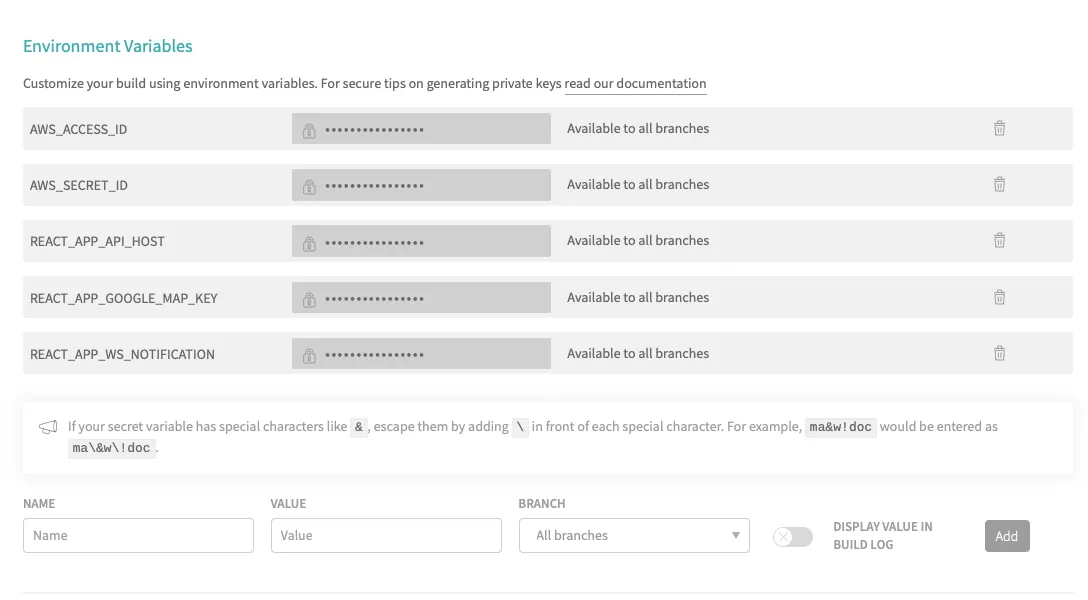The width and height of the screenshot is (1088, 600).
Task: Click the branch selector chevron arrow
Action: pyautogui.click(x=737, y=535)
